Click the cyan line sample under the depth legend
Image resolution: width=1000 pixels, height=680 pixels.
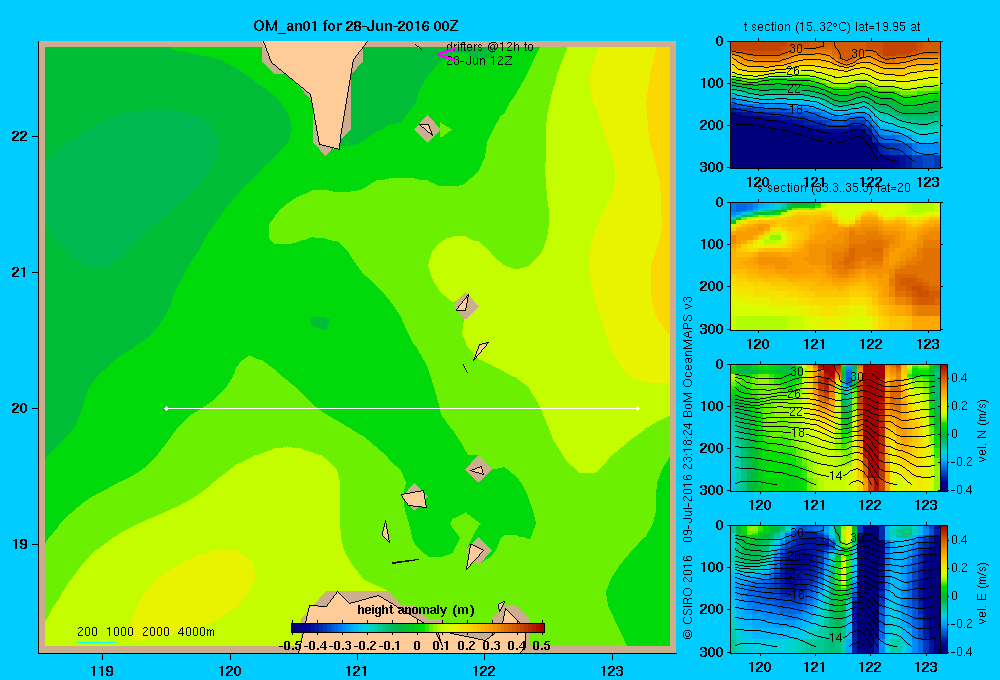(x=96, y=642)
